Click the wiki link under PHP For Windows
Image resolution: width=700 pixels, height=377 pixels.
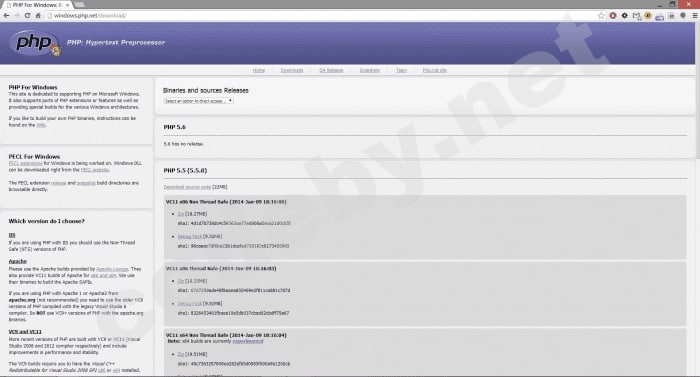point(41,125)
